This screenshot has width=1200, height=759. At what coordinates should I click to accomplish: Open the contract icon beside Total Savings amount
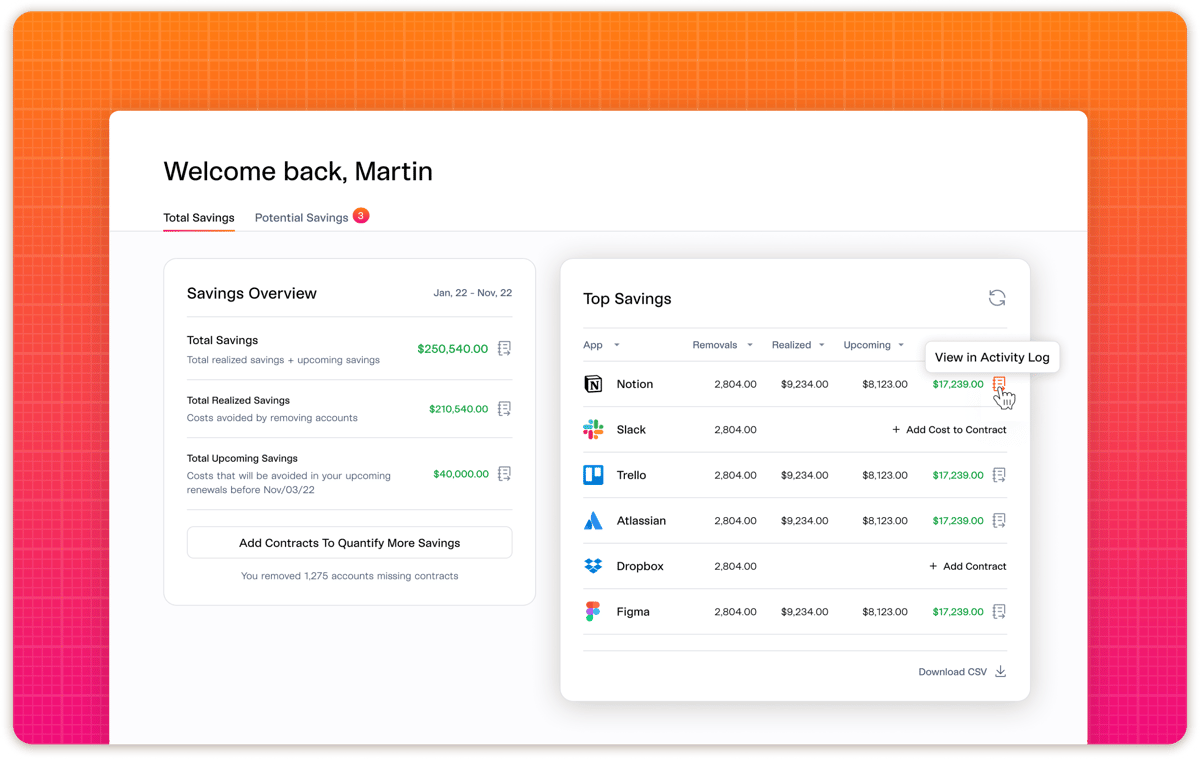tap(504, 348)
